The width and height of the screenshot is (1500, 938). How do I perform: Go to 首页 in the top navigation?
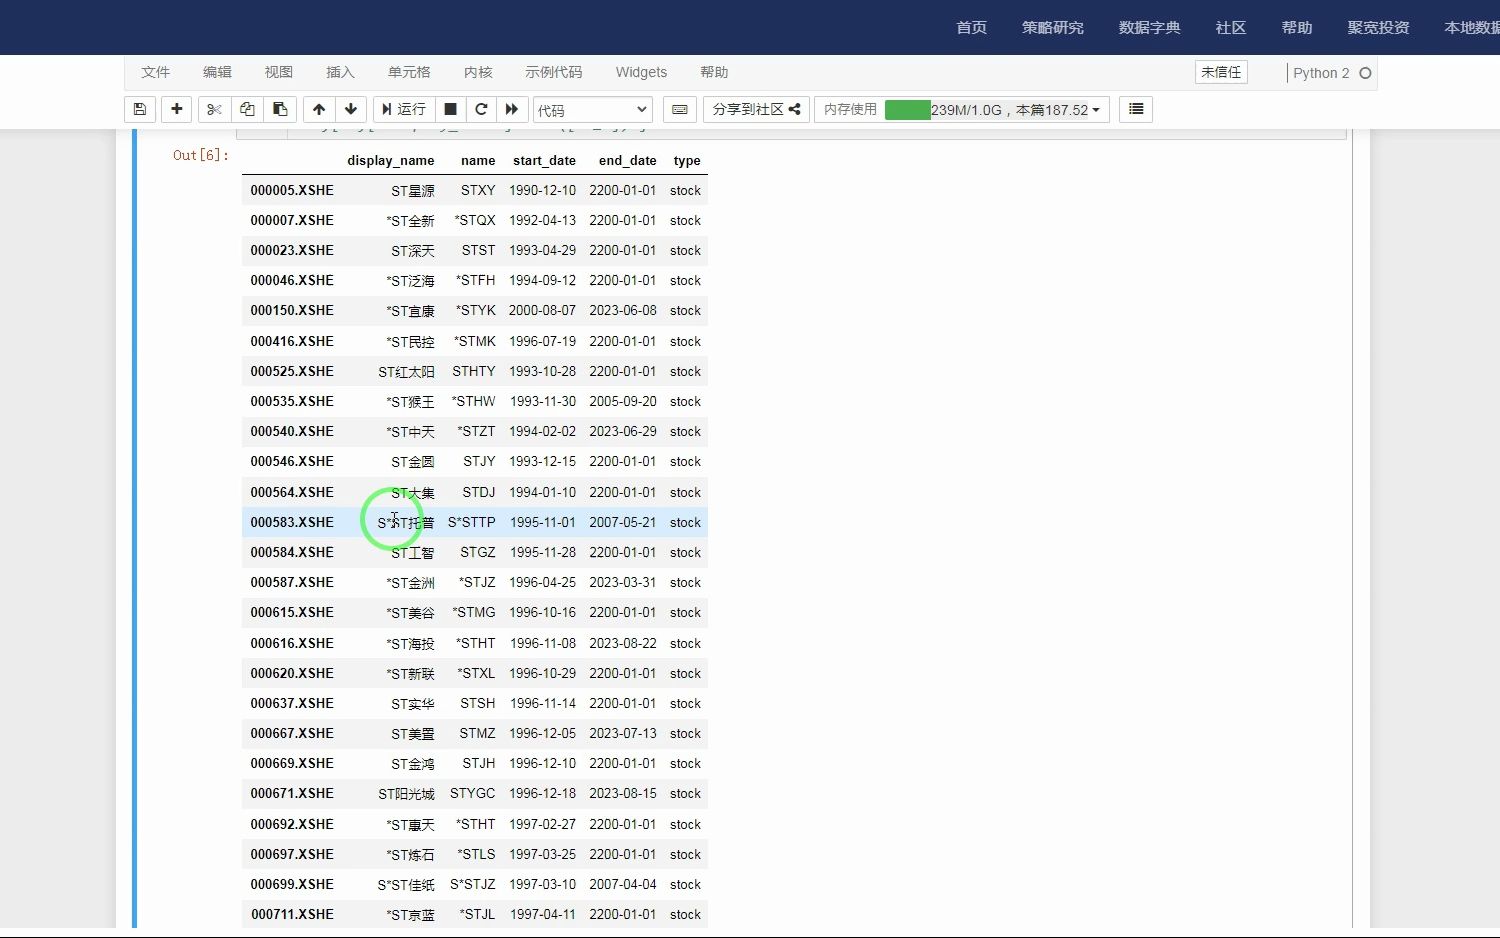point(971,27)
